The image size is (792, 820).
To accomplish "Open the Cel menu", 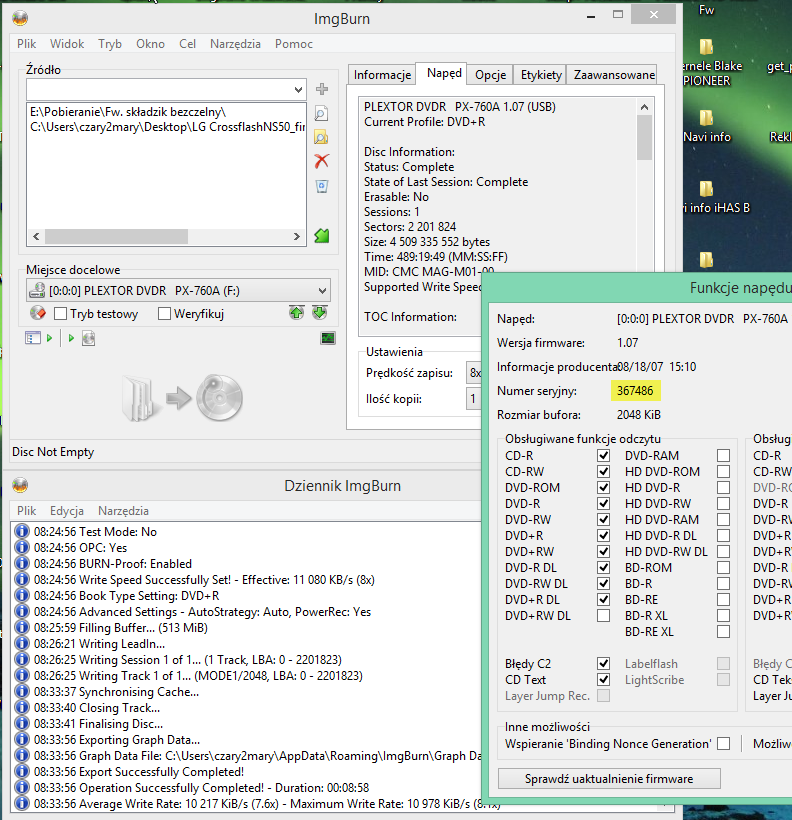I will click(x=187, y=44).
